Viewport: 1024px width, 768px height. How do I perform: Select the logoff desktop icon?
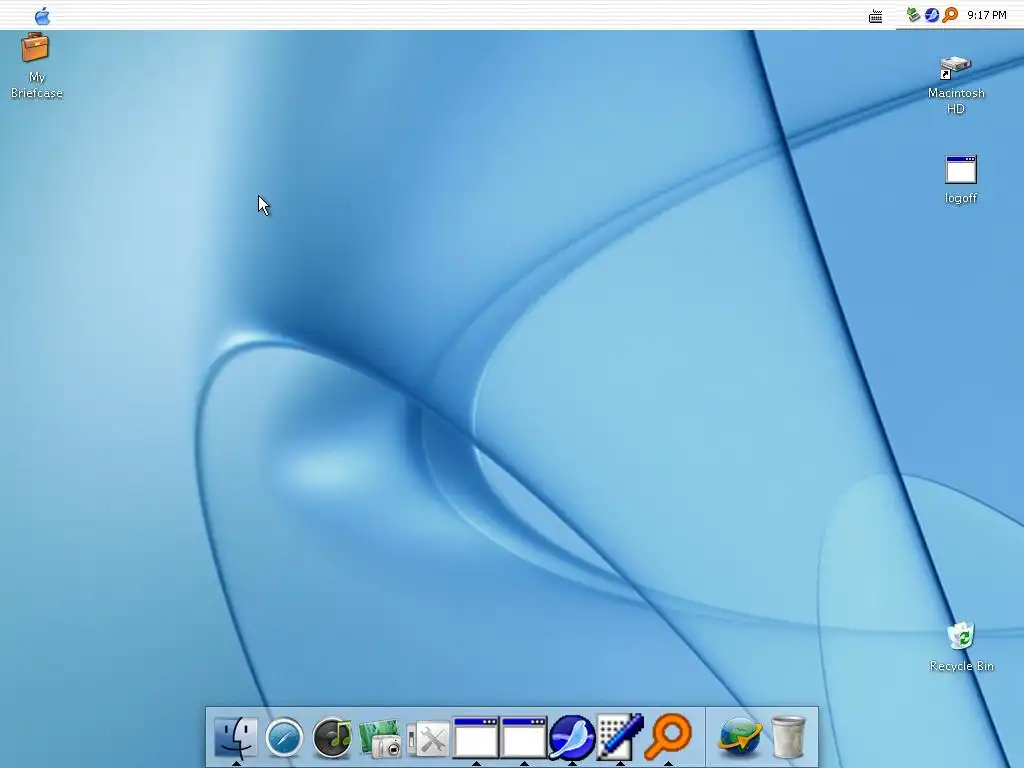coord(961,180)
